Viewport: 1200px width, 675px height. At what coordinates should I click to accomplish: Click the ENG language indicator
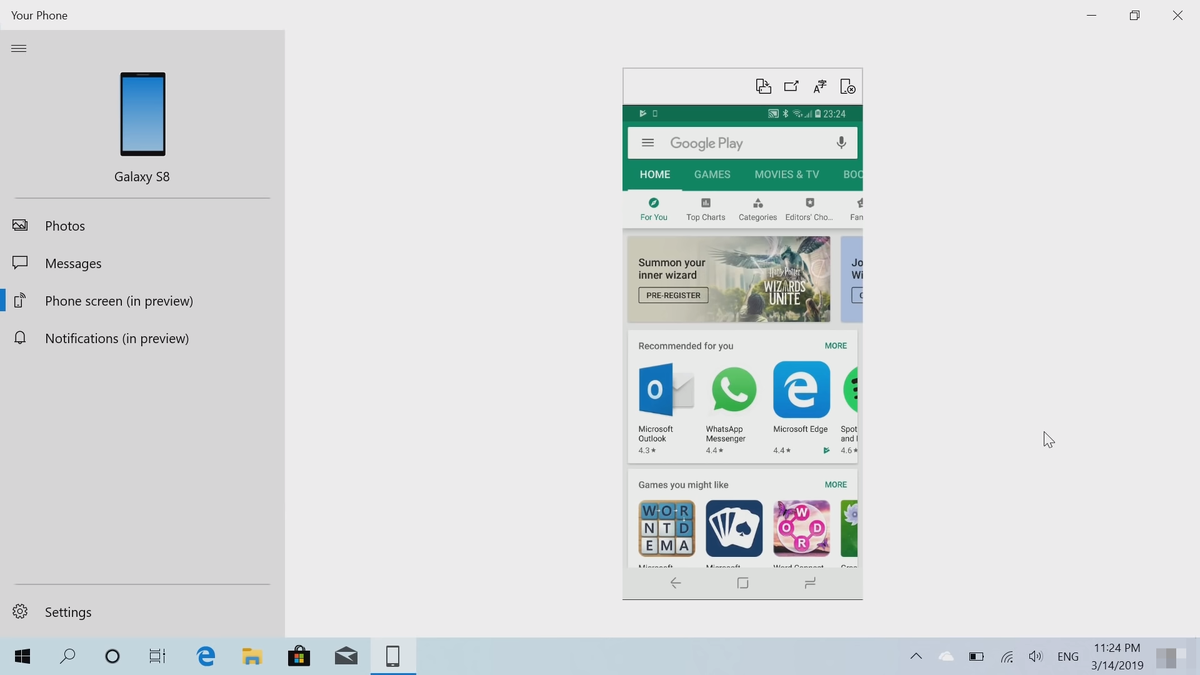pyautogui.click(x=1068, y=656)
